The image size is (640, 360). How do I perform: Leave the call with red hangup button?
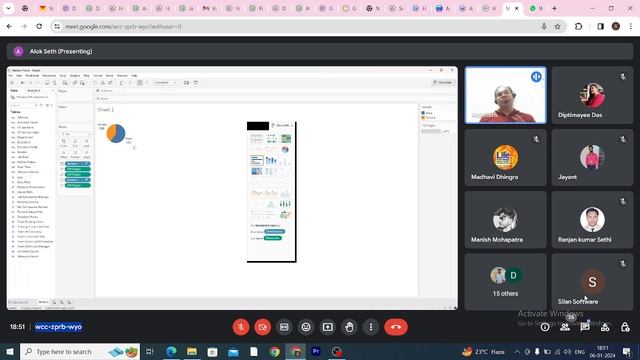[x=396, y=327]
